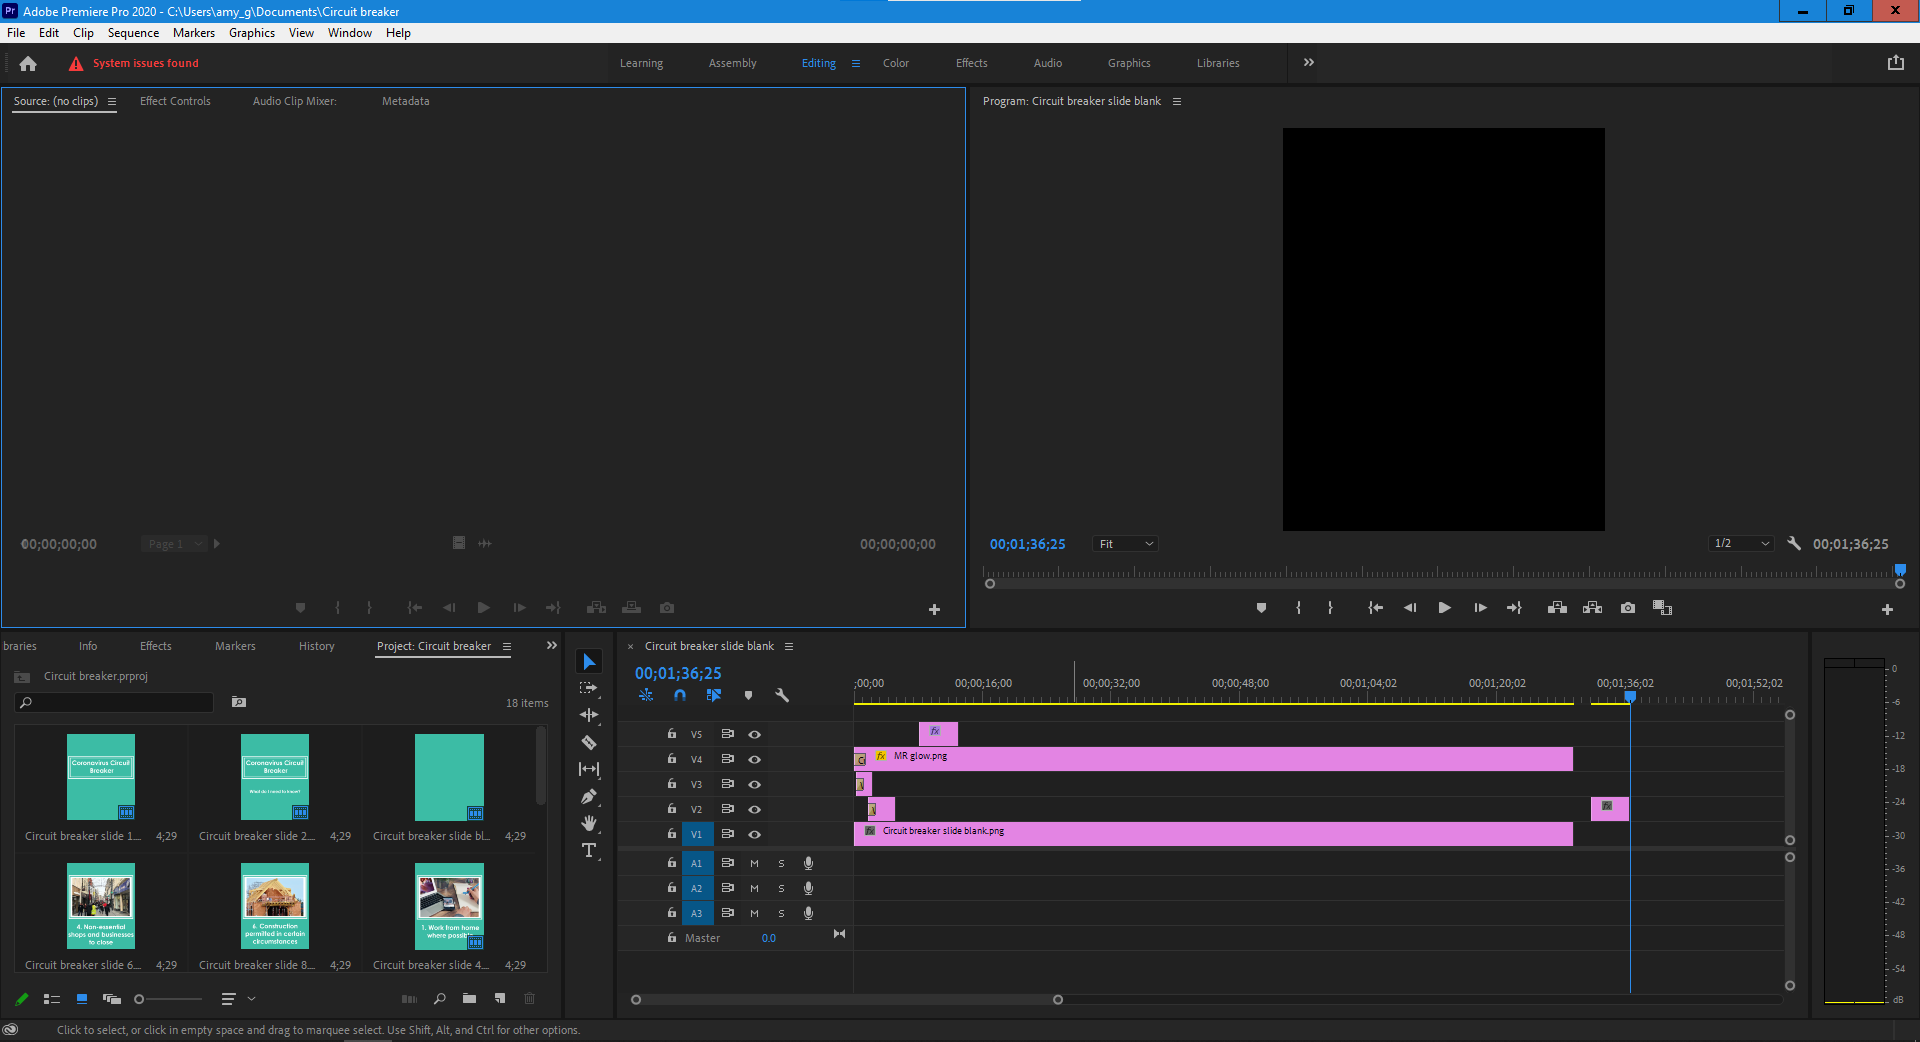Open the Sequence menu
Viewport: 1920px width, 1042px height.
[133, 33]
